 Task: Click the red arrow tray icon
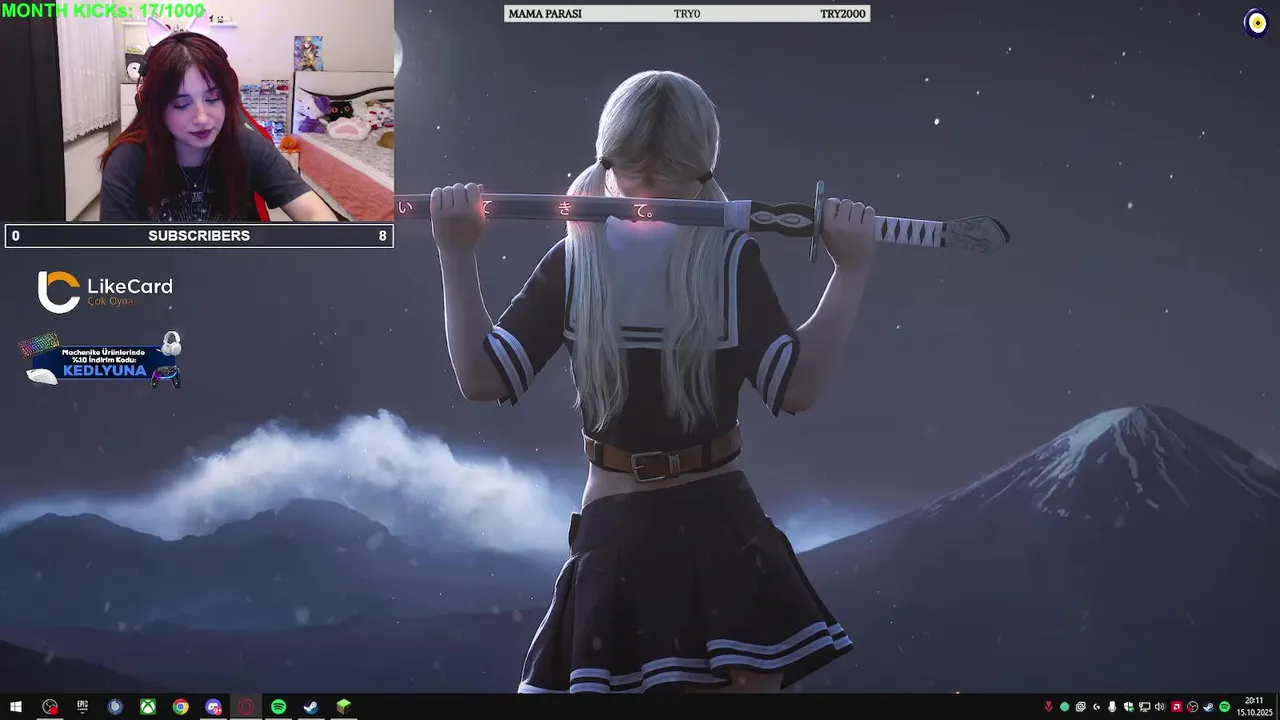1048,707
